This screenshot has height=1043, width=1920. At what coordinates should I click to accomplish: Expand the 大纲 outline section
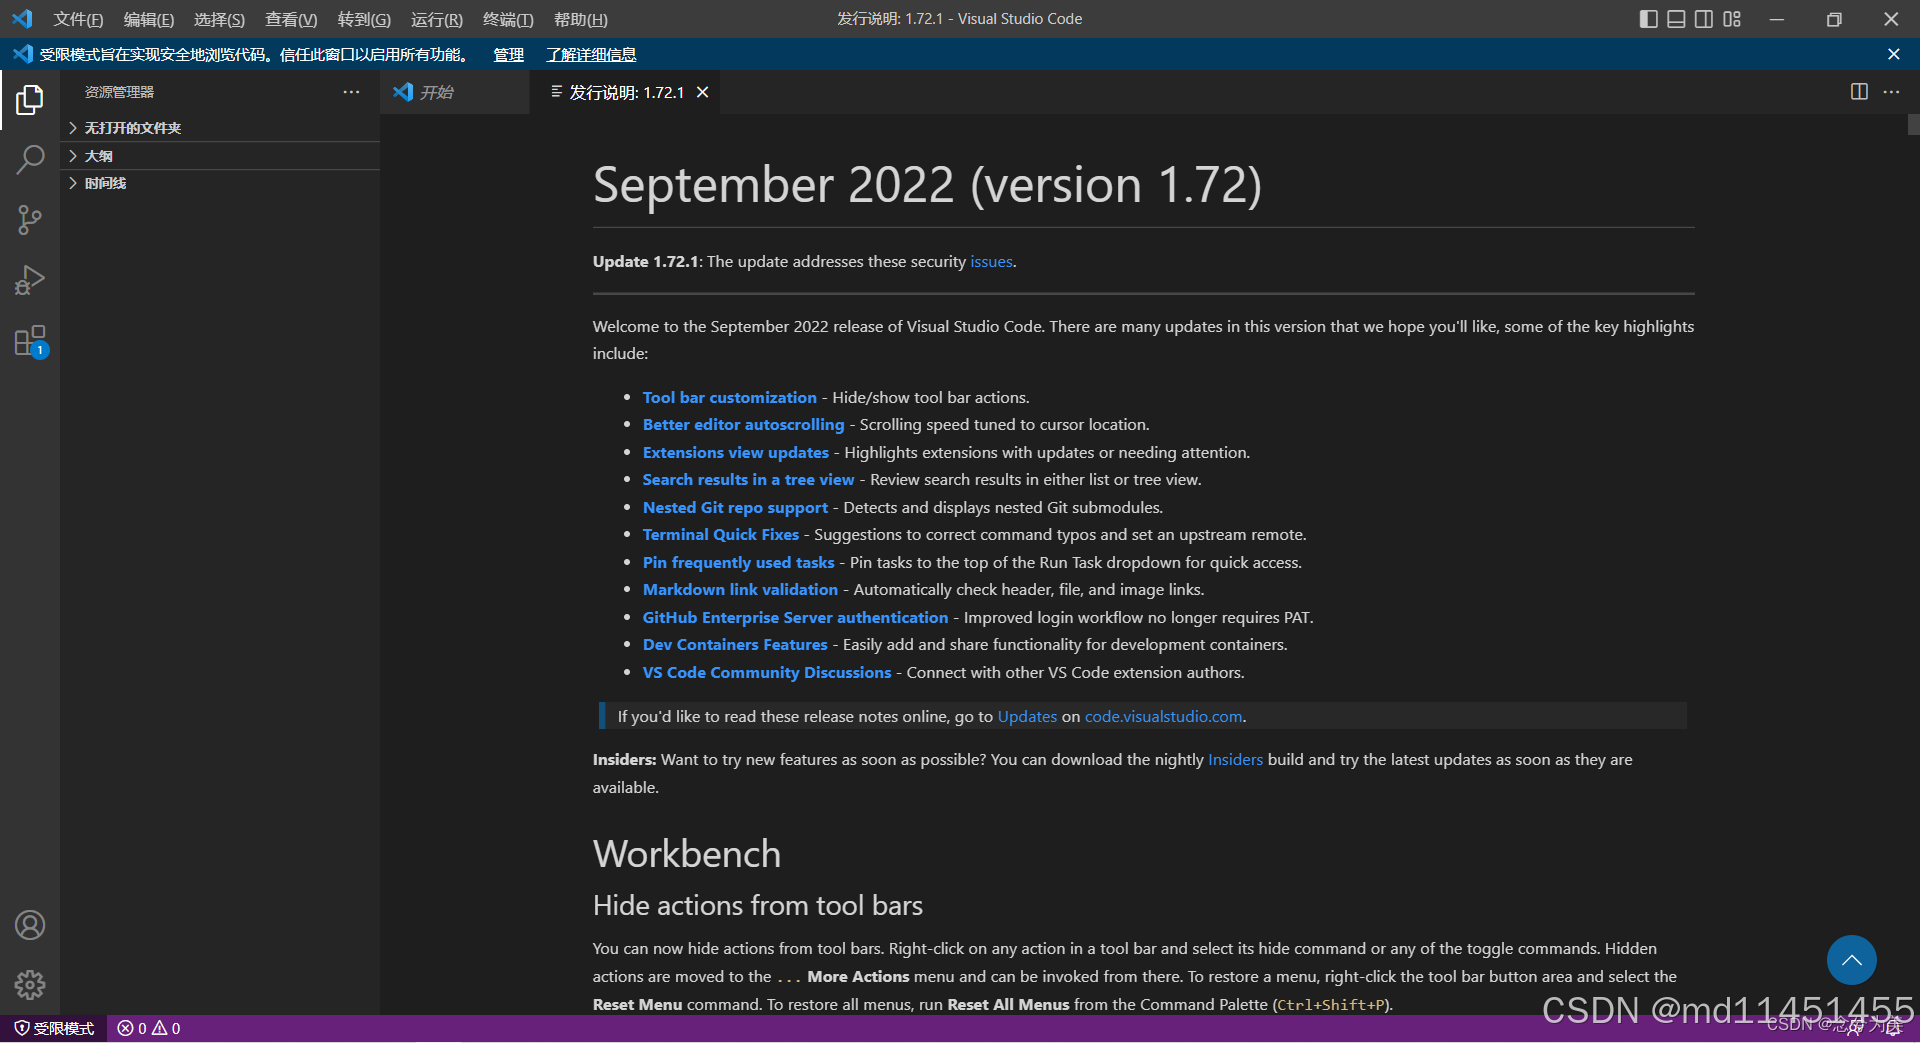click(220, 156)
